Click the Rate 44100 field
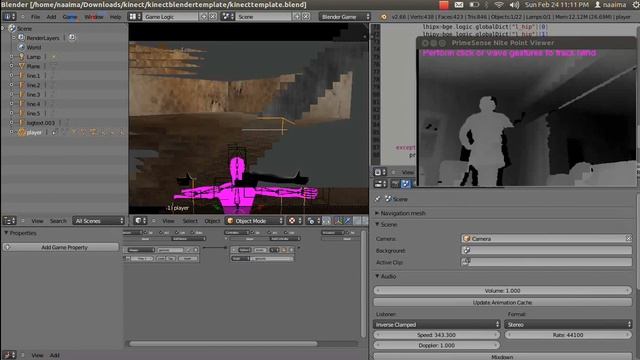Image resolution: width=640 pixels, height=360 pixels. pyautogui.click(x=568, y=335)
